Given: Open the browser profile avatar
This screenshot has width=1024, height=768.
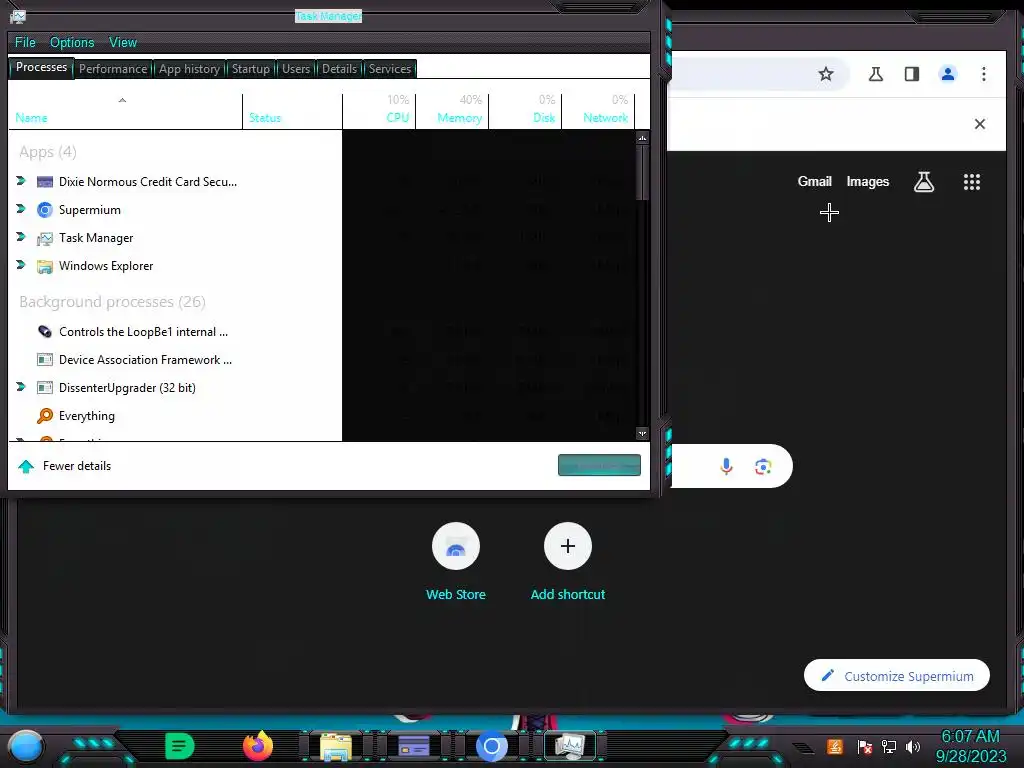Looking at the screenshot, I should click(948, 74).
